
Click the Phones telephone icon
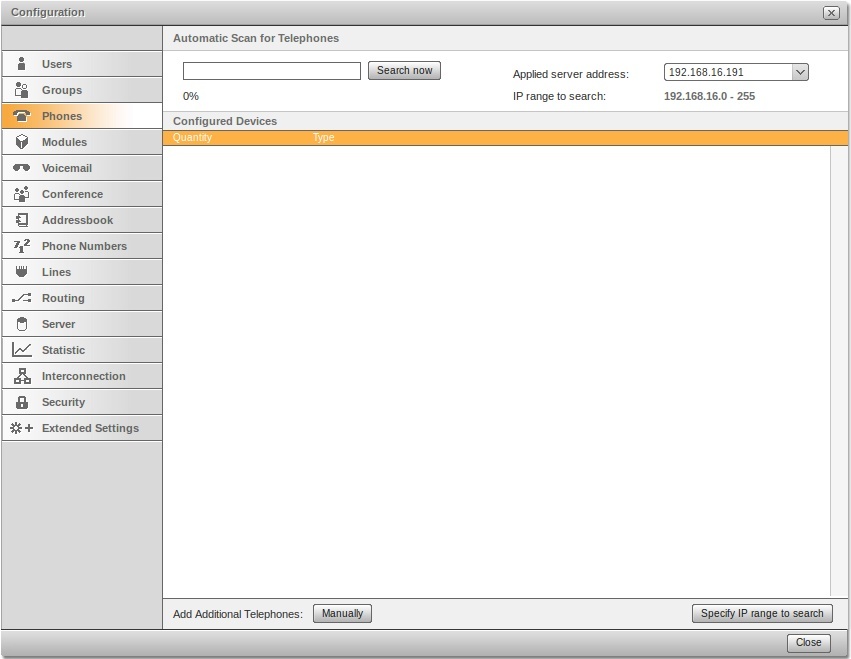pyautogui.click(x=22, y=116)
